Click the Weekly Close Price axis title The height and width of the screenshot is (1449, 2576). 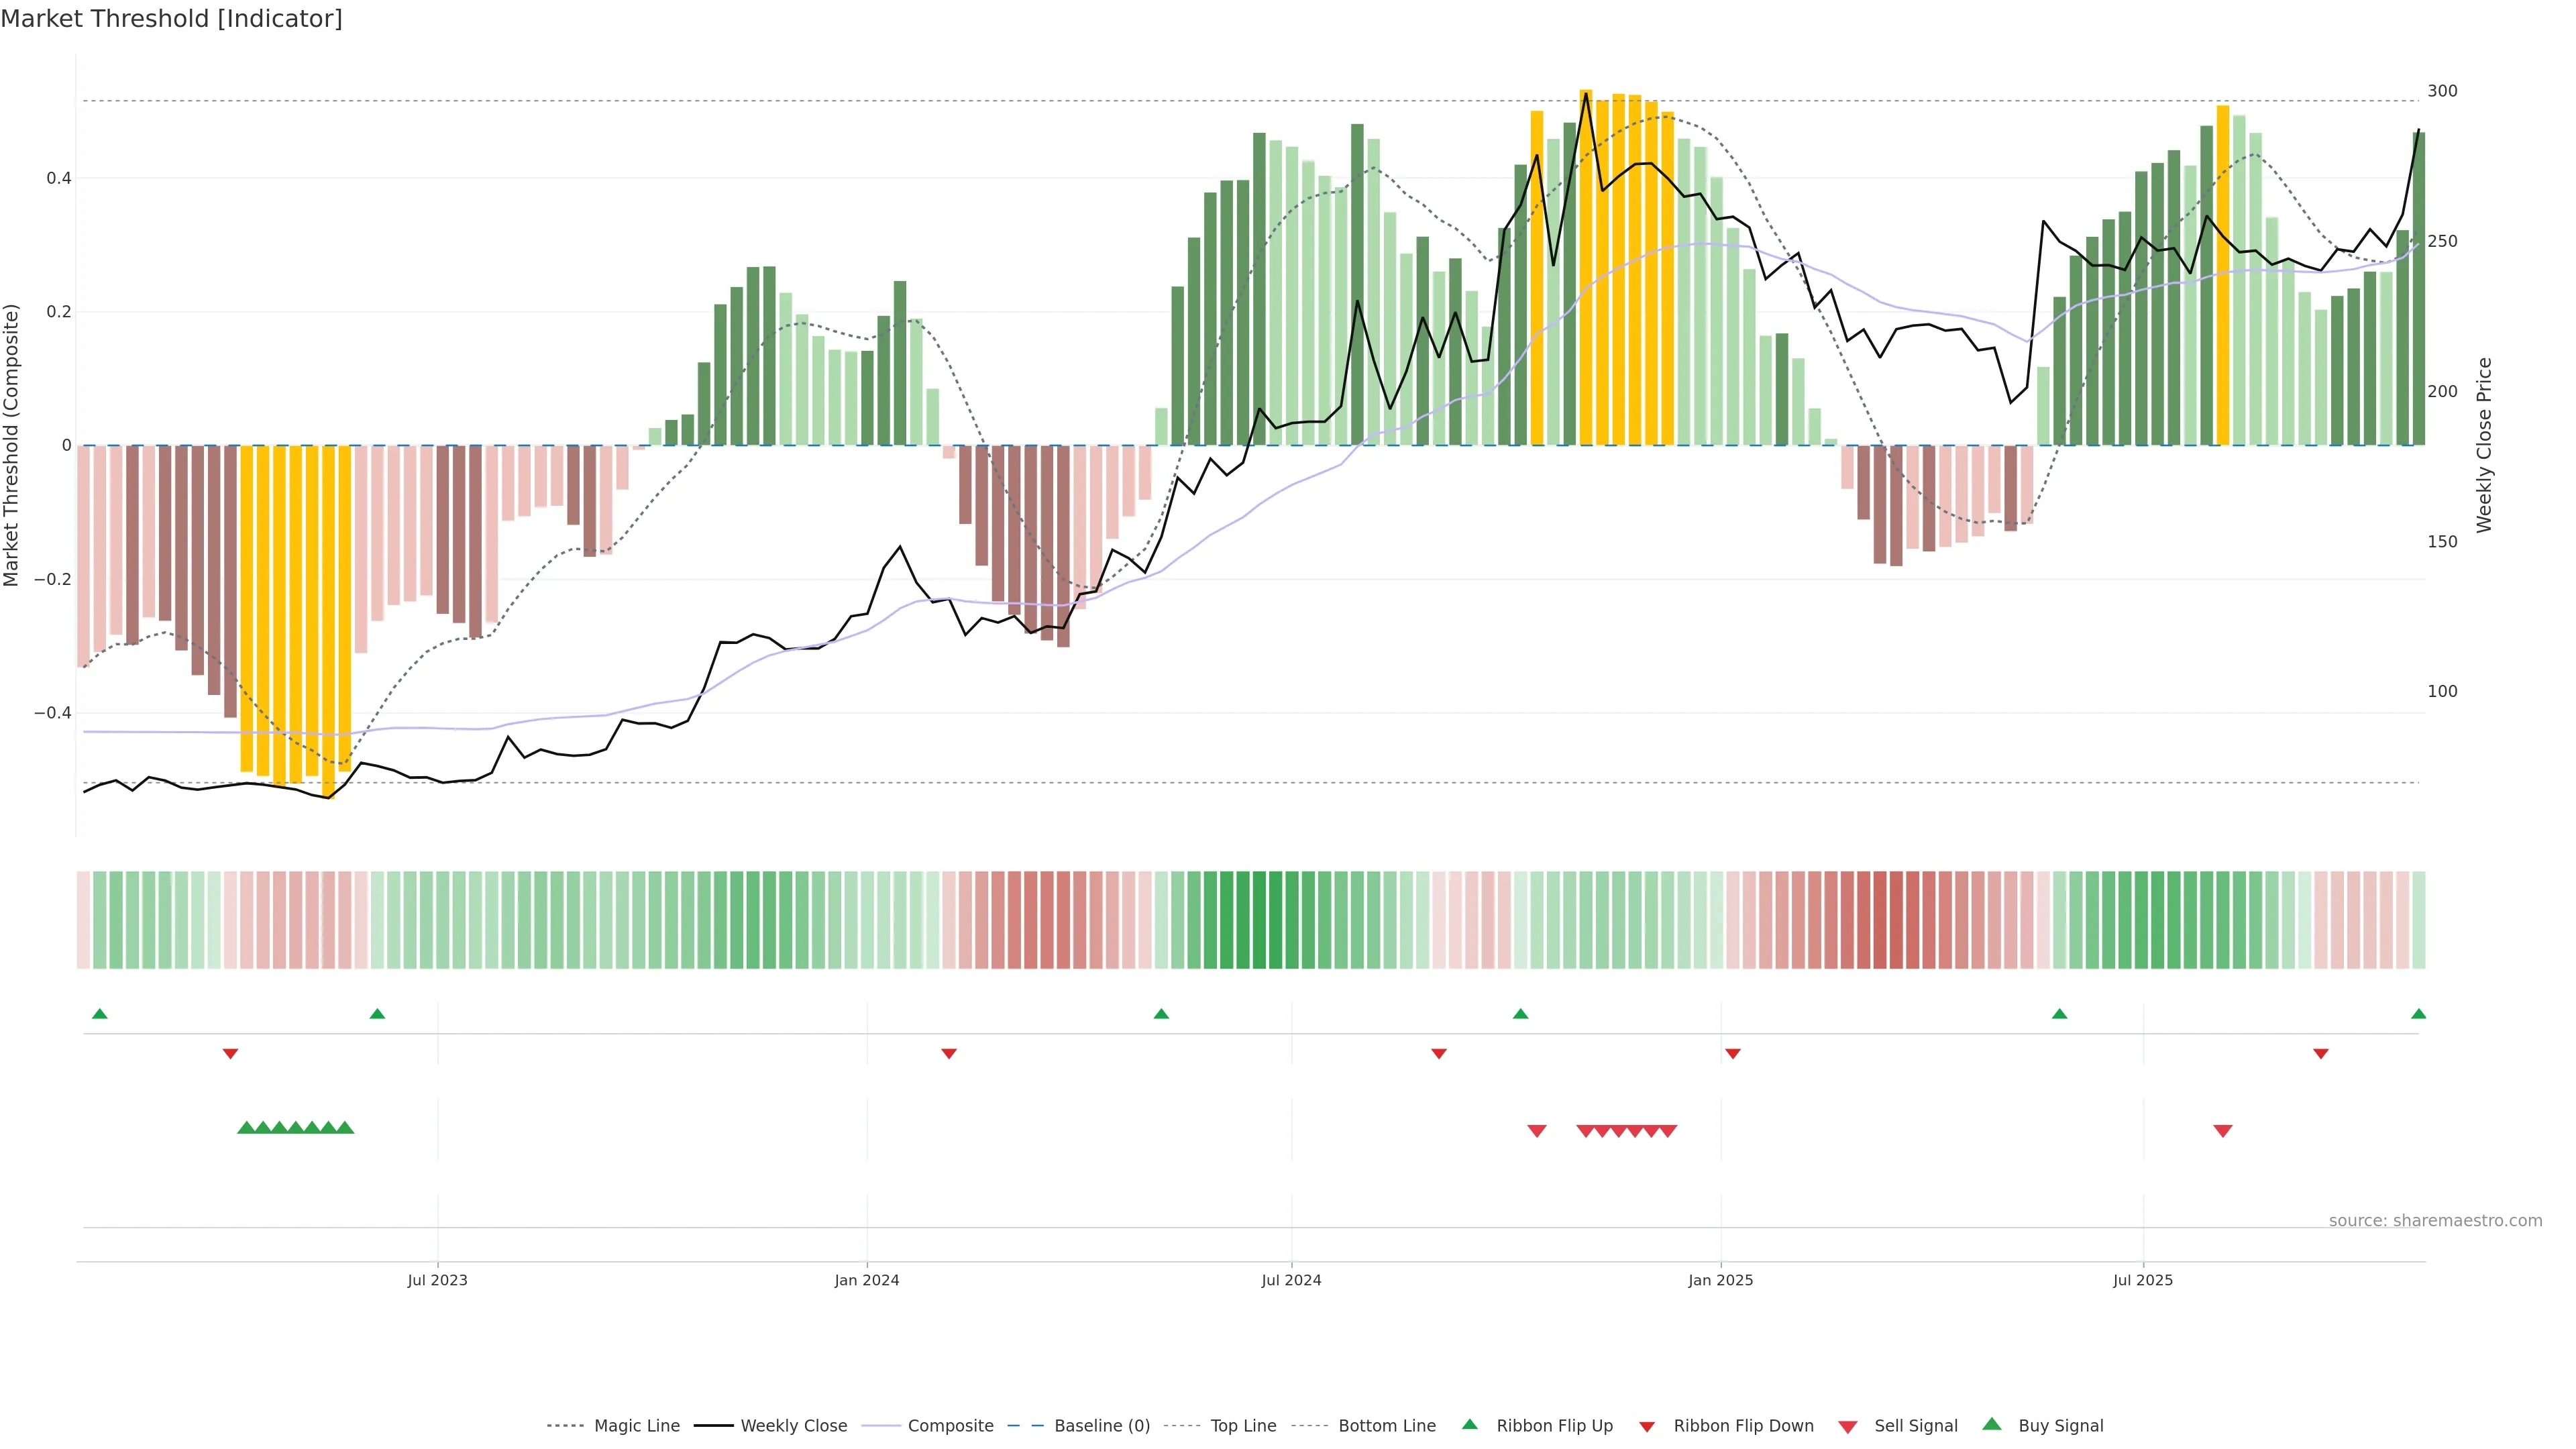coord(2484,445)
